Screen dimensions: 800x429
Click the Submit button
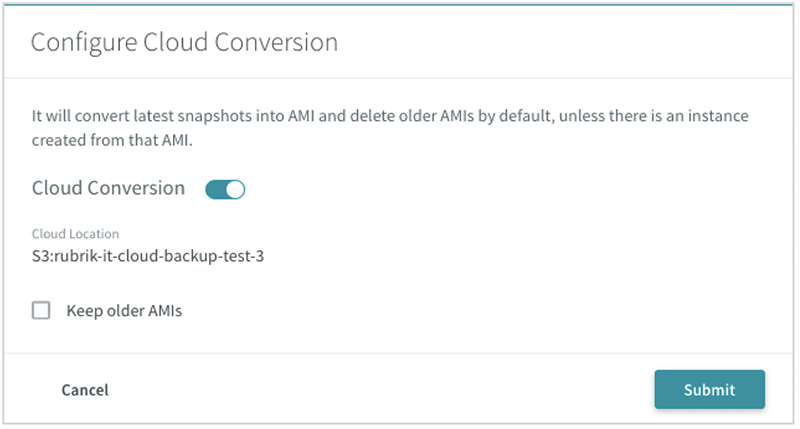[x=709, y=390]
